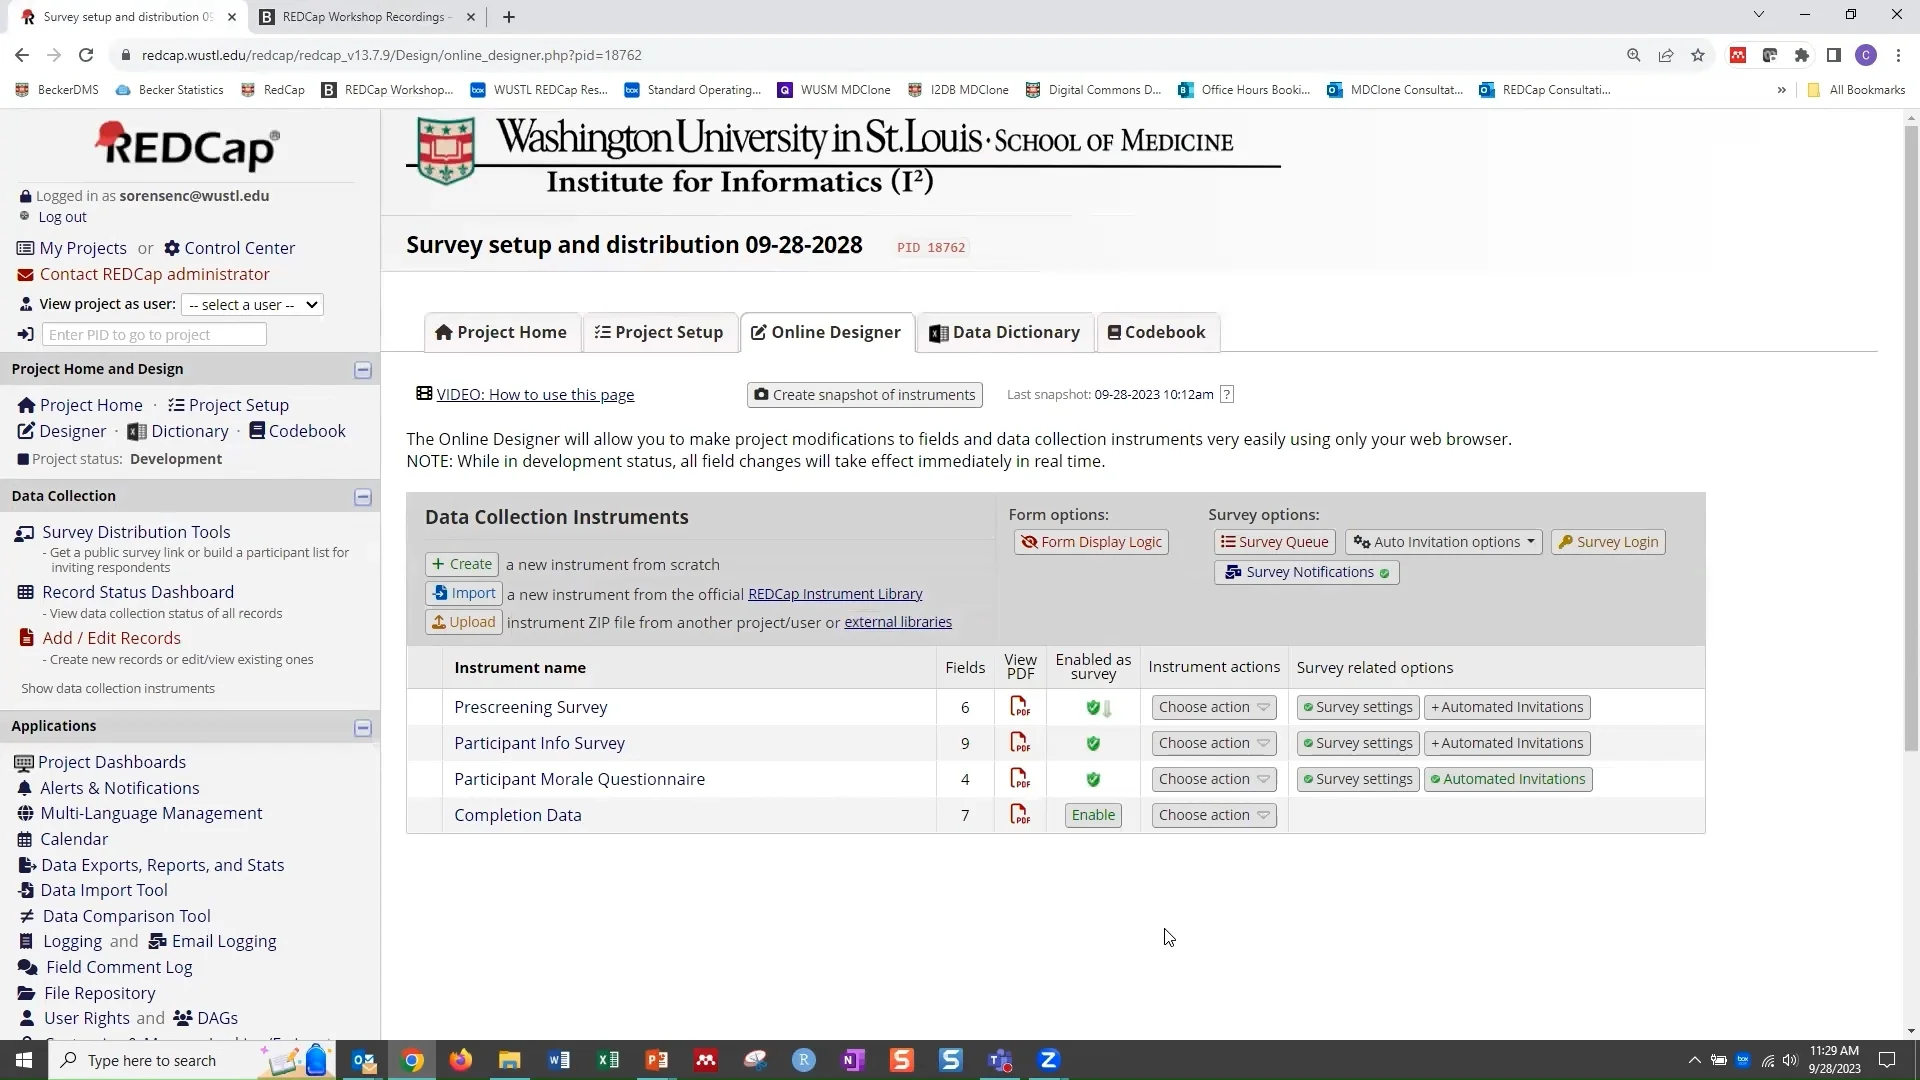The width and height of the screenshot is (1920, 1080).
Task: Click Create new instrument button
Action: point(462,564)
